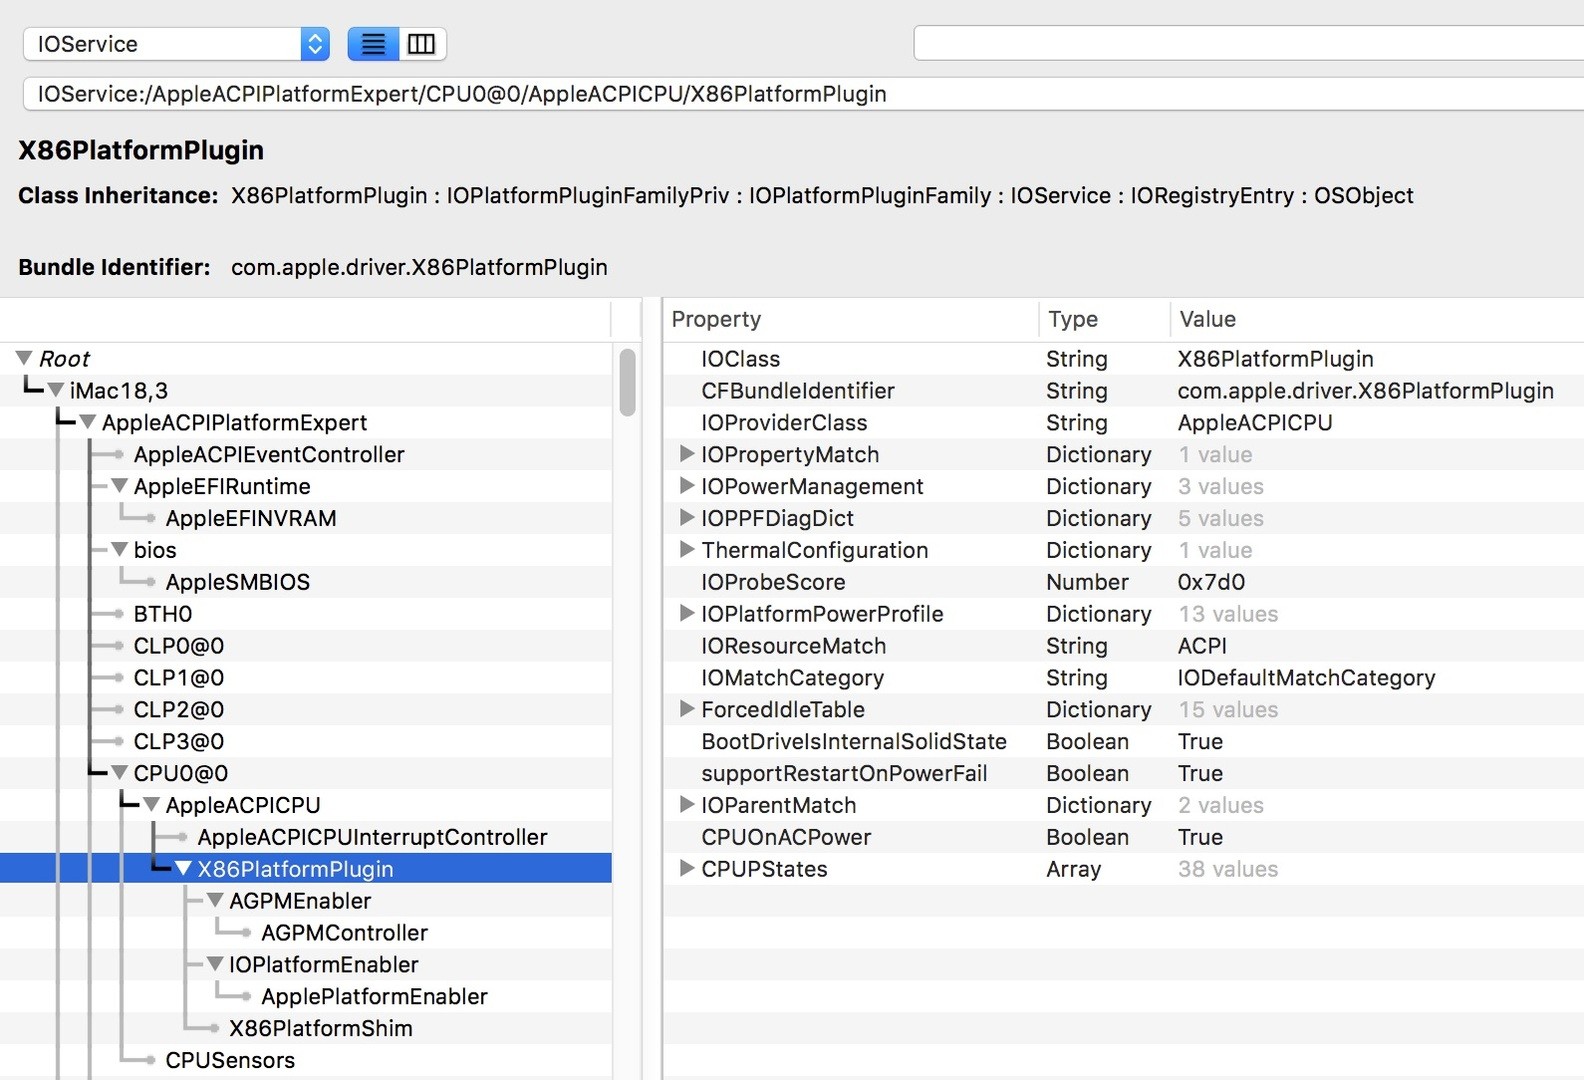Select the supportRestartOnPowerFail property row
The height and width of the screenshot is (1080, 1584).
click(x=1124, y=774)
